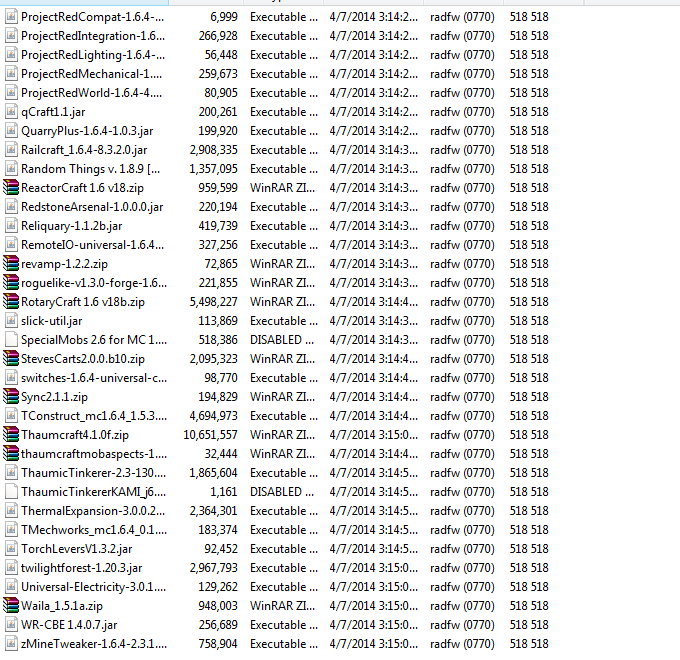The image size is (680, 660).
Task: Click the file size 758,904
Action: (218, 644)
